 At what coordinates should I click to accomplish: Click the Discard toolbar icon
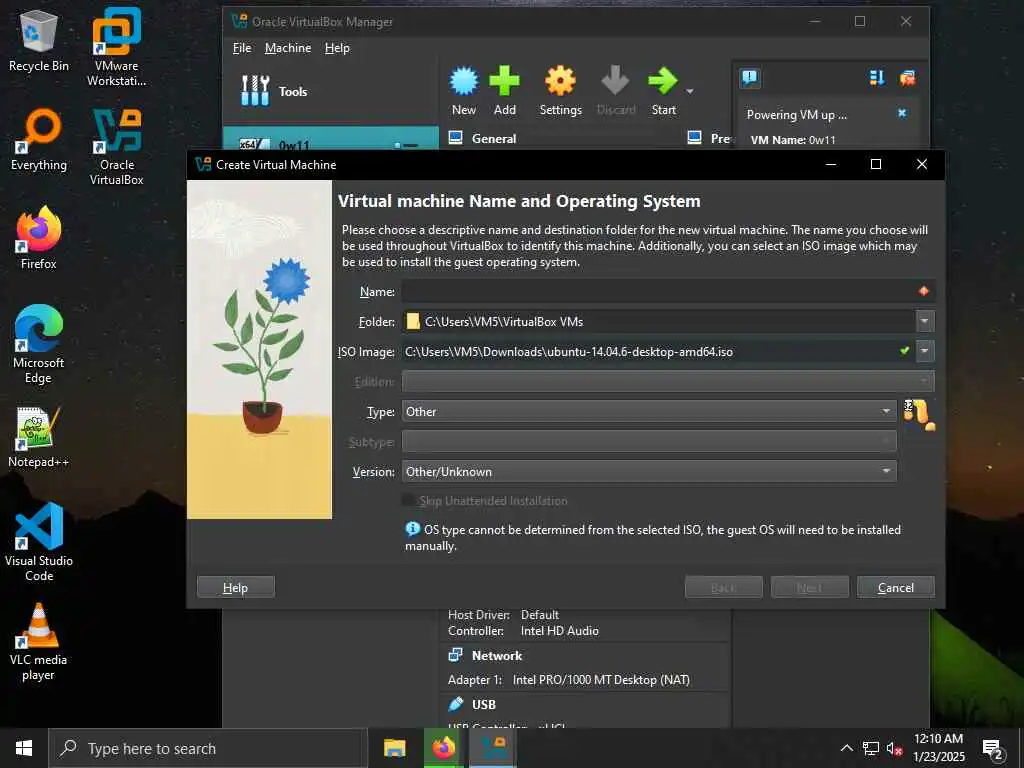coord(615,91)
